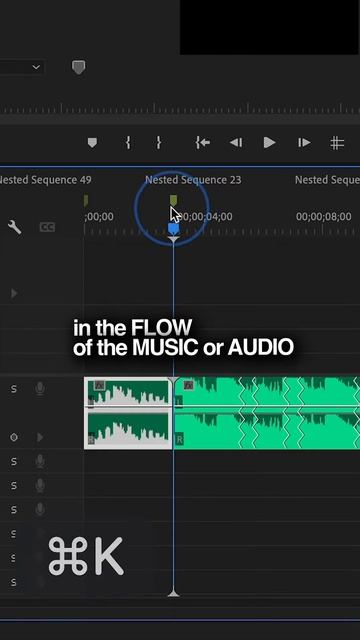This screenshot has height=640, width=360.
Task: Select the green marker above the playhead
Action: (x=173, y=200)
